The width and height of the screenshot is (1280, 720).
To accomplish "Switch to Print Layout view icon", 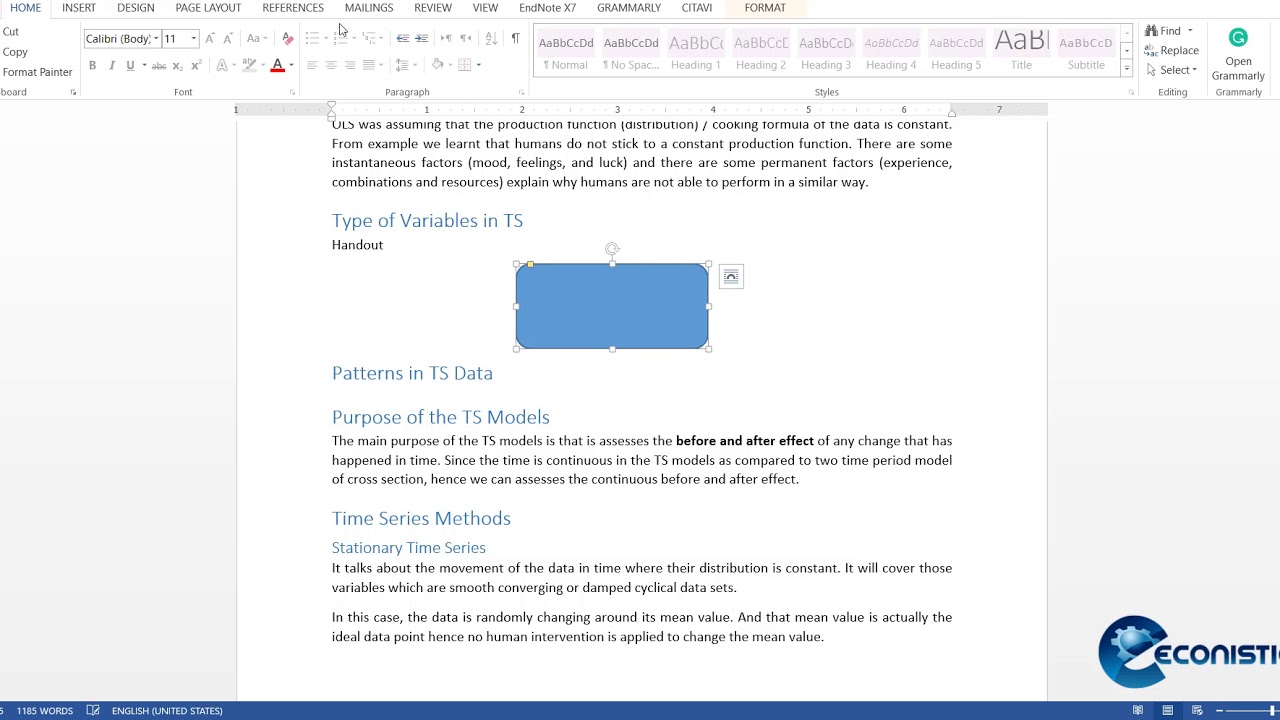I will 1167,710.
